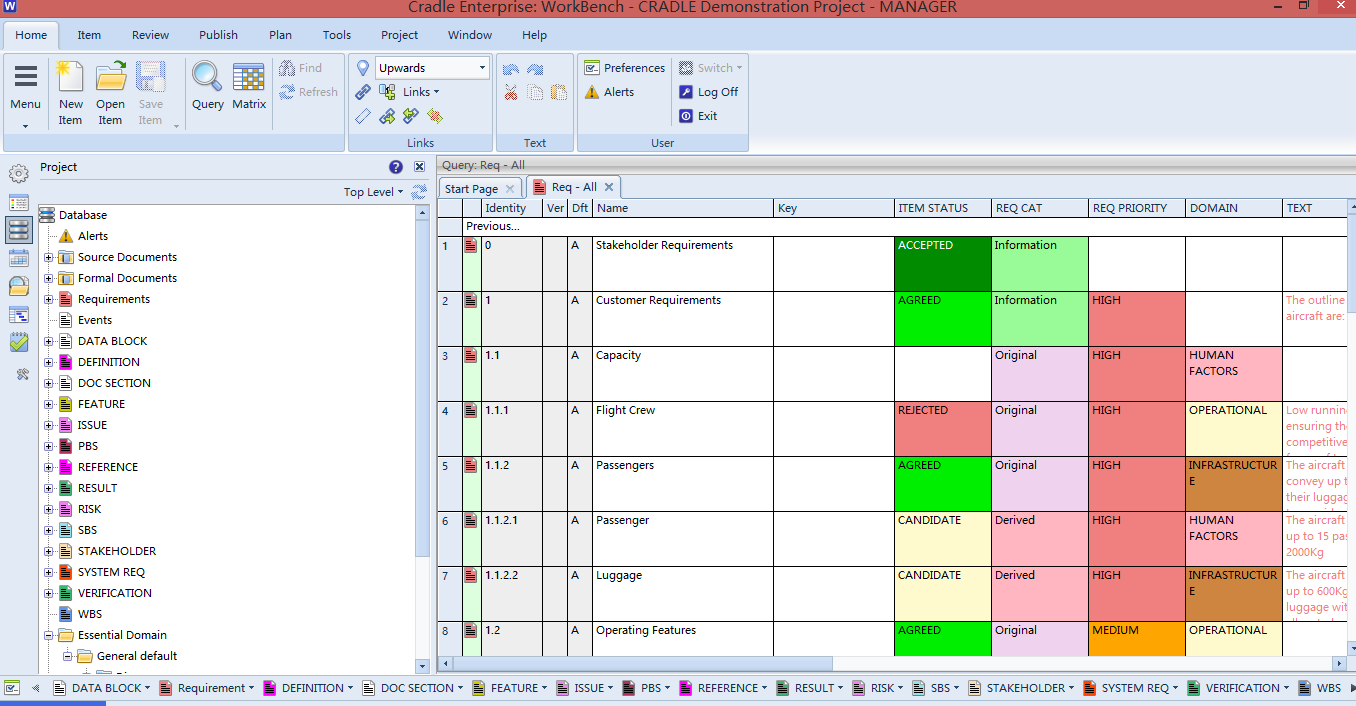
Task: Expand the Source Documents tree node
Action: [x=49, y=257]
